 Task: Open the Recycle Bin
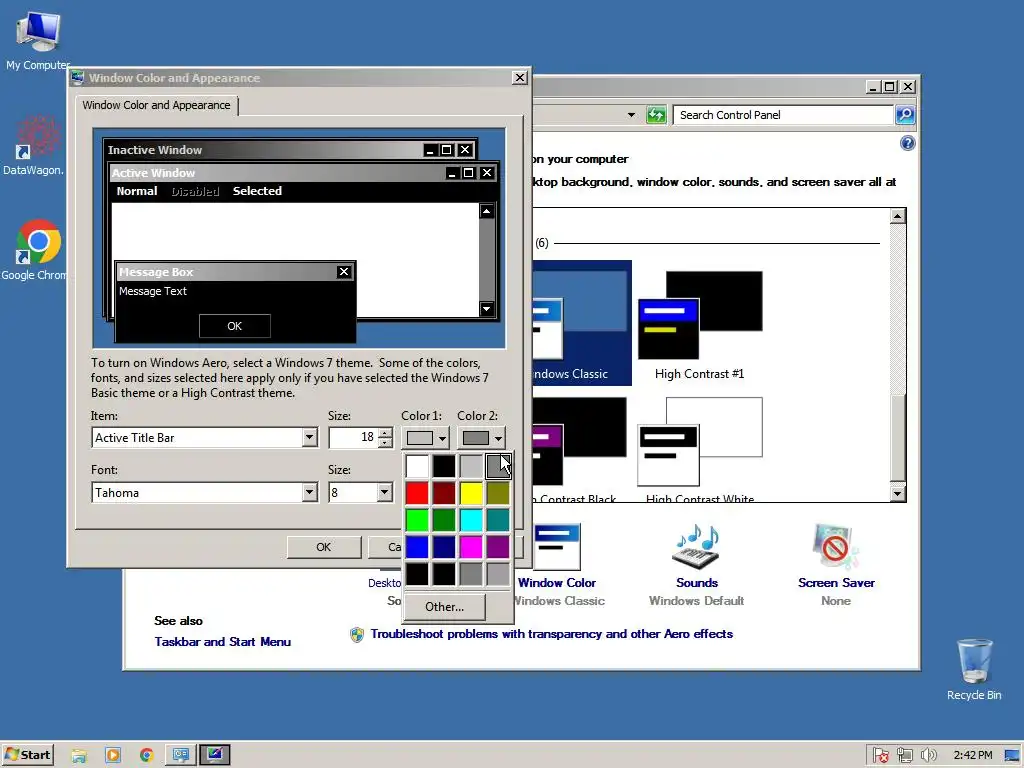pyautogui.click(x=974, y=669)
